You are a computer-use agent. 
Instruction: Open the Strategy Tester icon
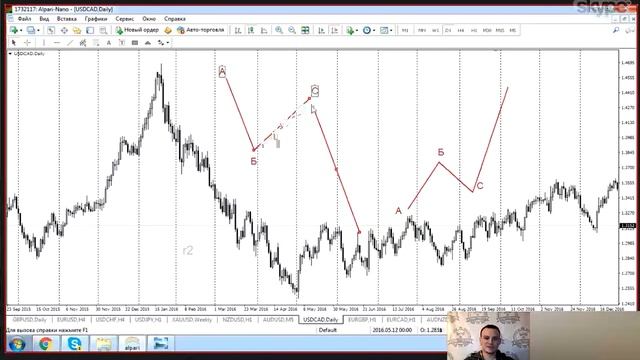(103, 30)
